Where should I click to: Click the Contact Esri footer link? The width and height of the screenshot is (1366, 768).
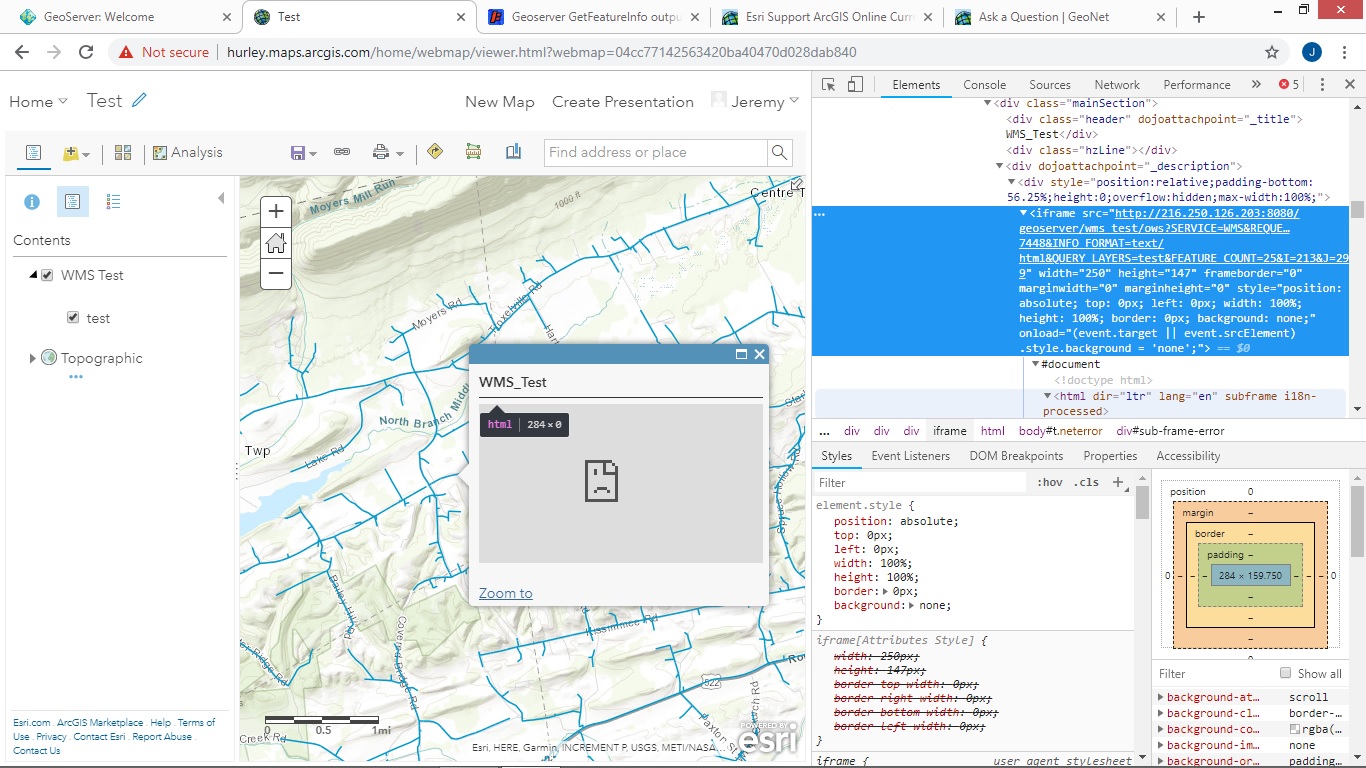tap(99, 737)
